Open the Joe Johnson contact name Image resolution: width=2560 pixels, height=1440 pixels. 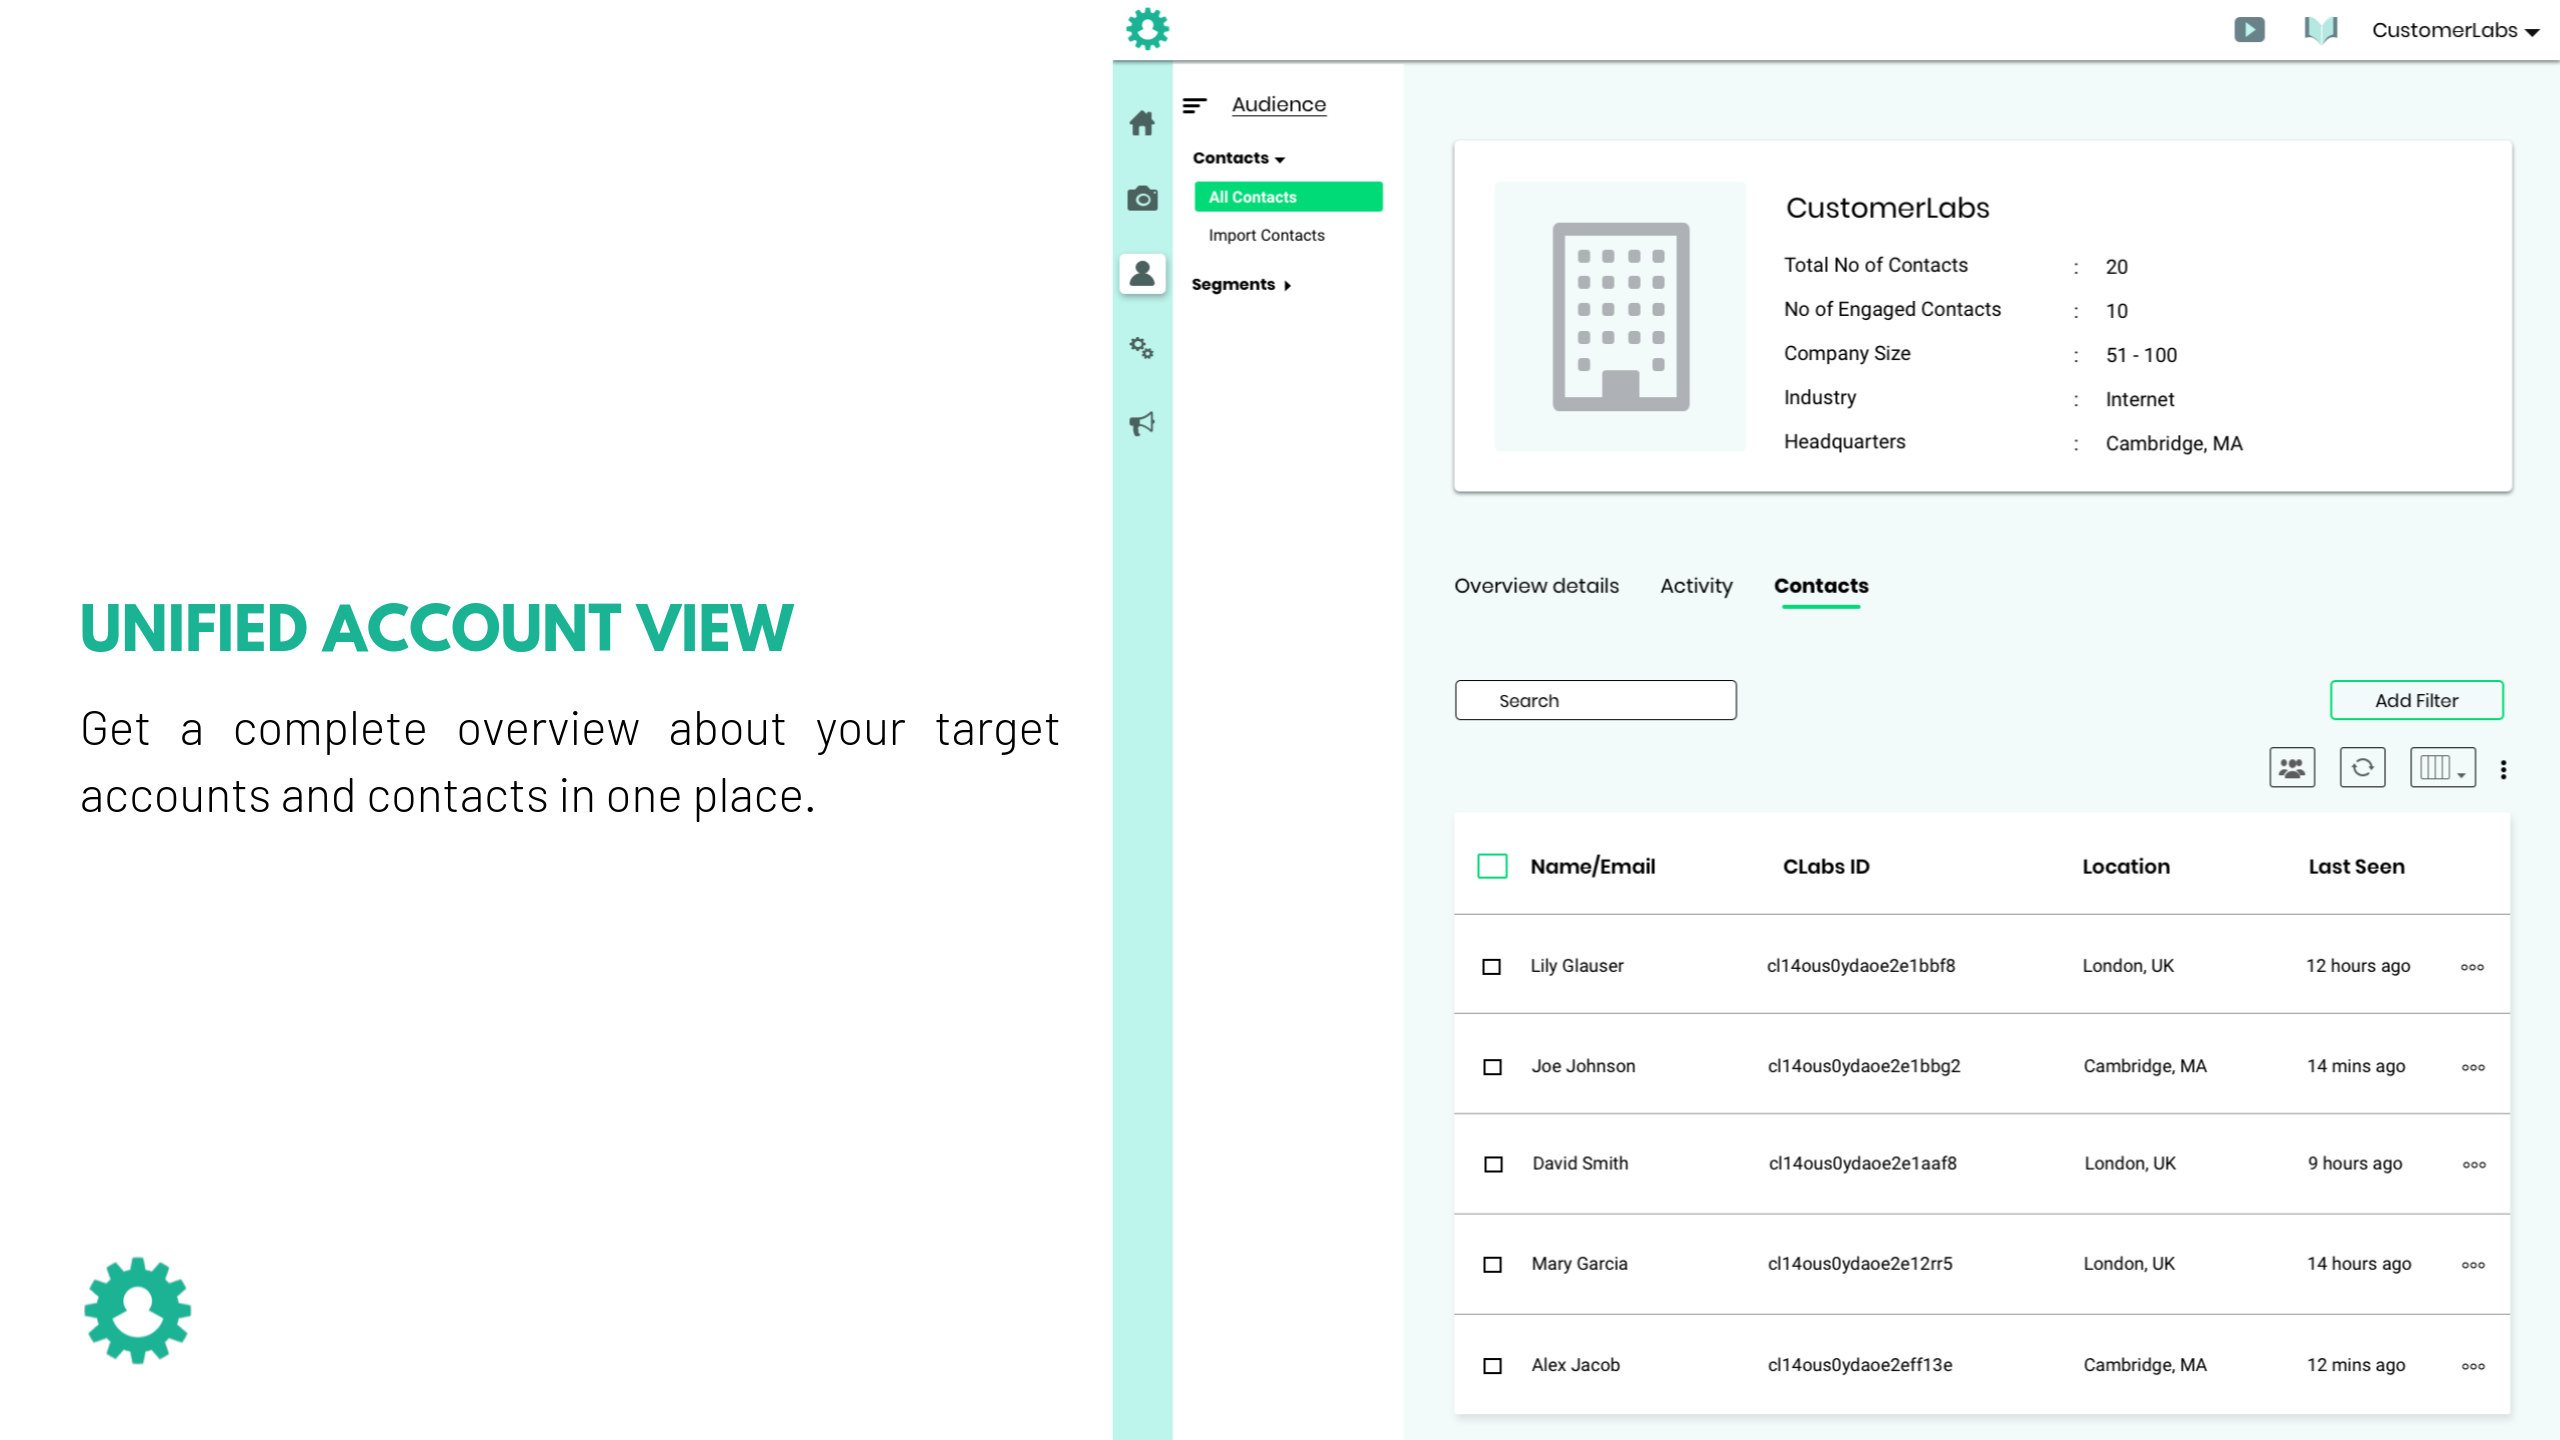(1583, 1066)
